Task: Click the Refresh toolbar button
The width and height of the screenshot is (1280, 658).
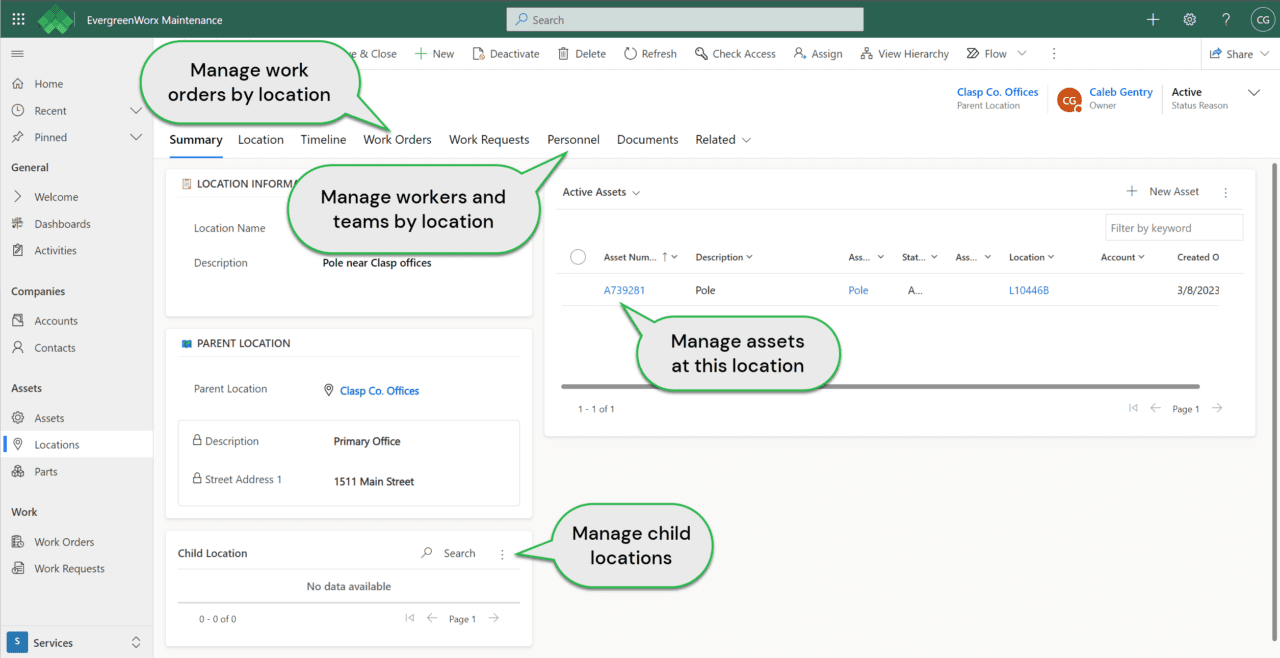Action: pos(650,54)
